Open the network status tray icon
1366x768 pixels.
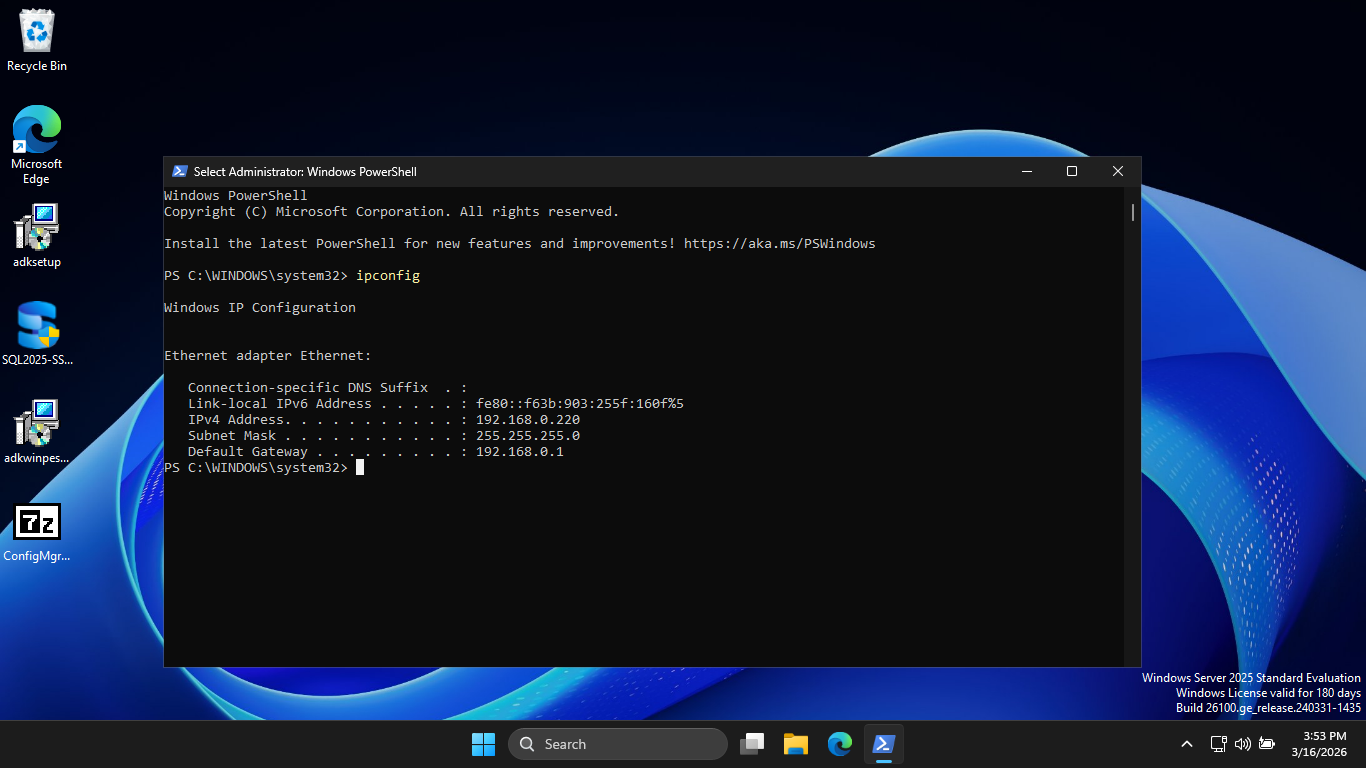tap(1218, 744)
